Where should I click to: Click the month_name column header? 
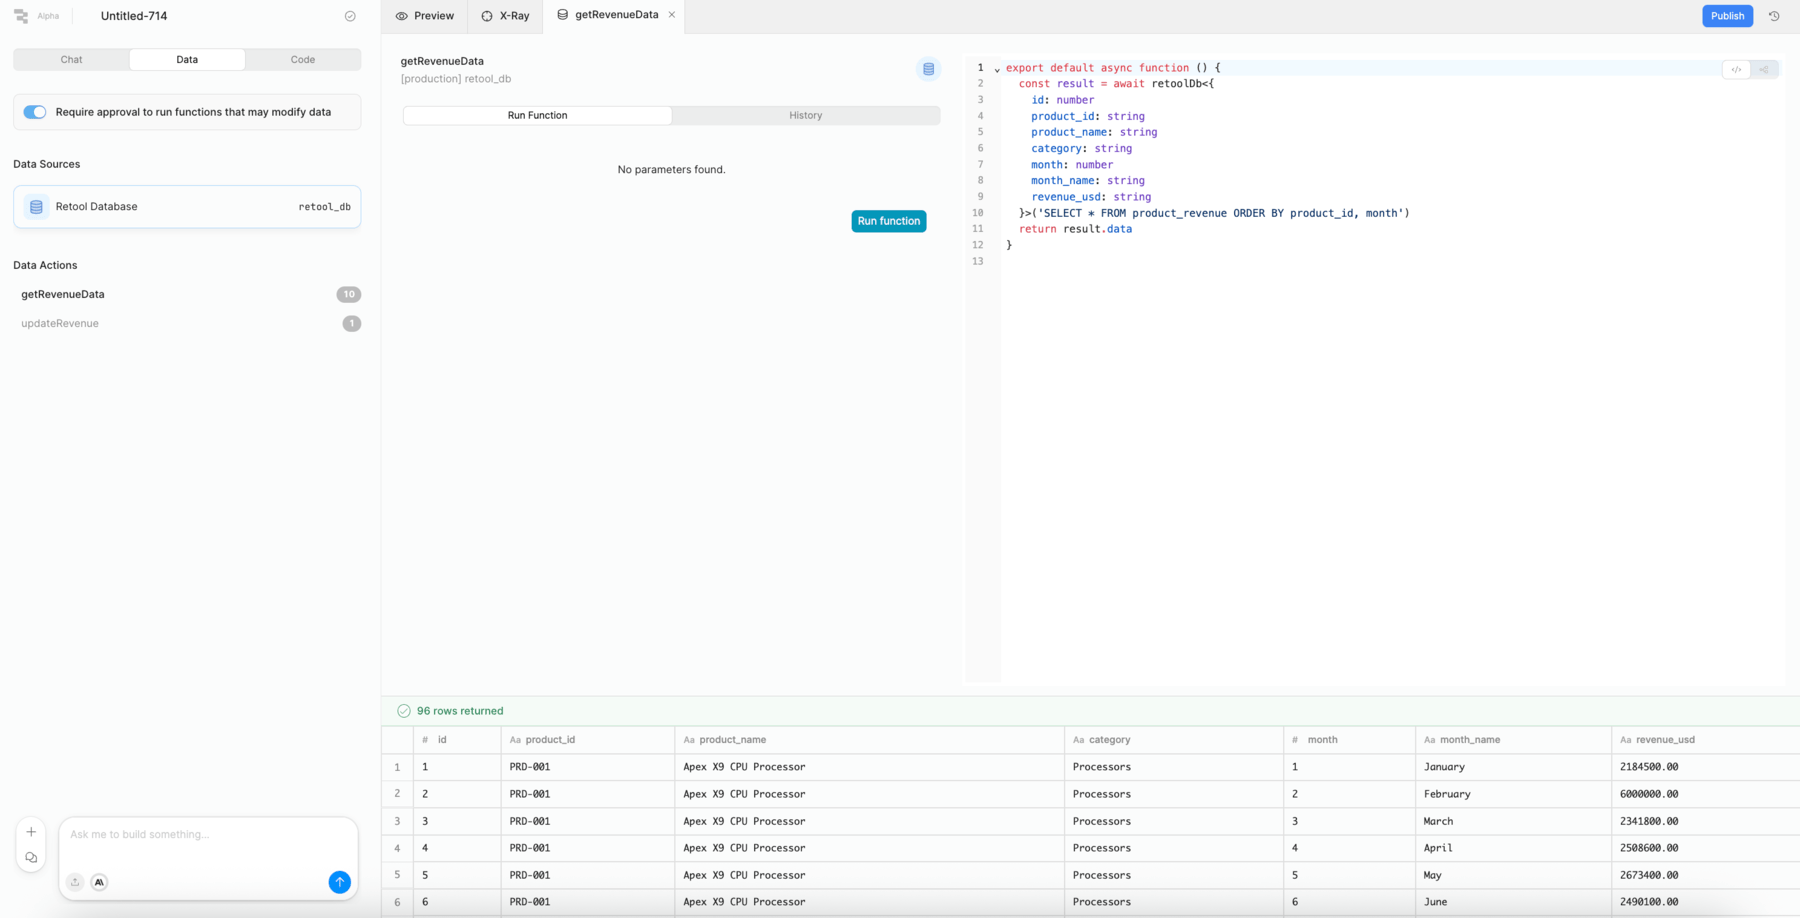click(1513, 740)
